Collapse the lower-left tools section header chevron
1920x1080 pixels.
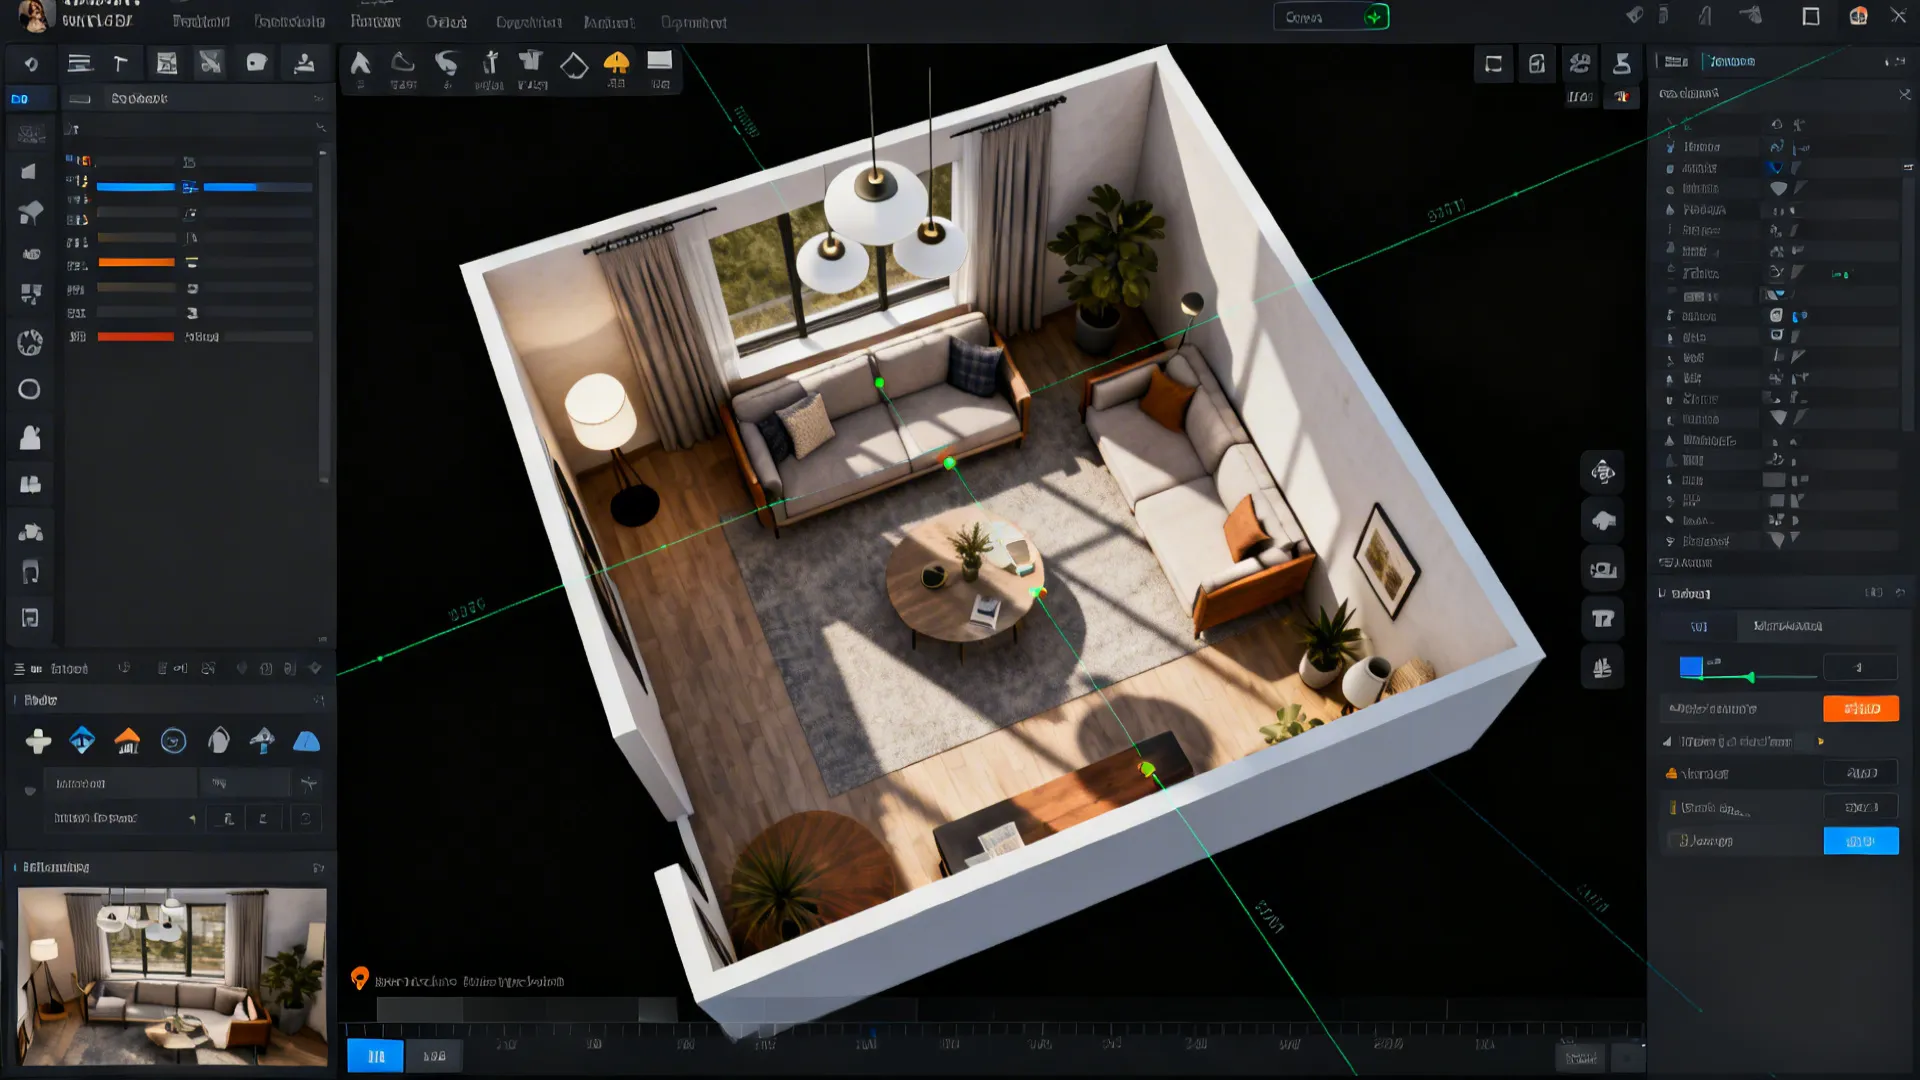[x=318, y=700]
